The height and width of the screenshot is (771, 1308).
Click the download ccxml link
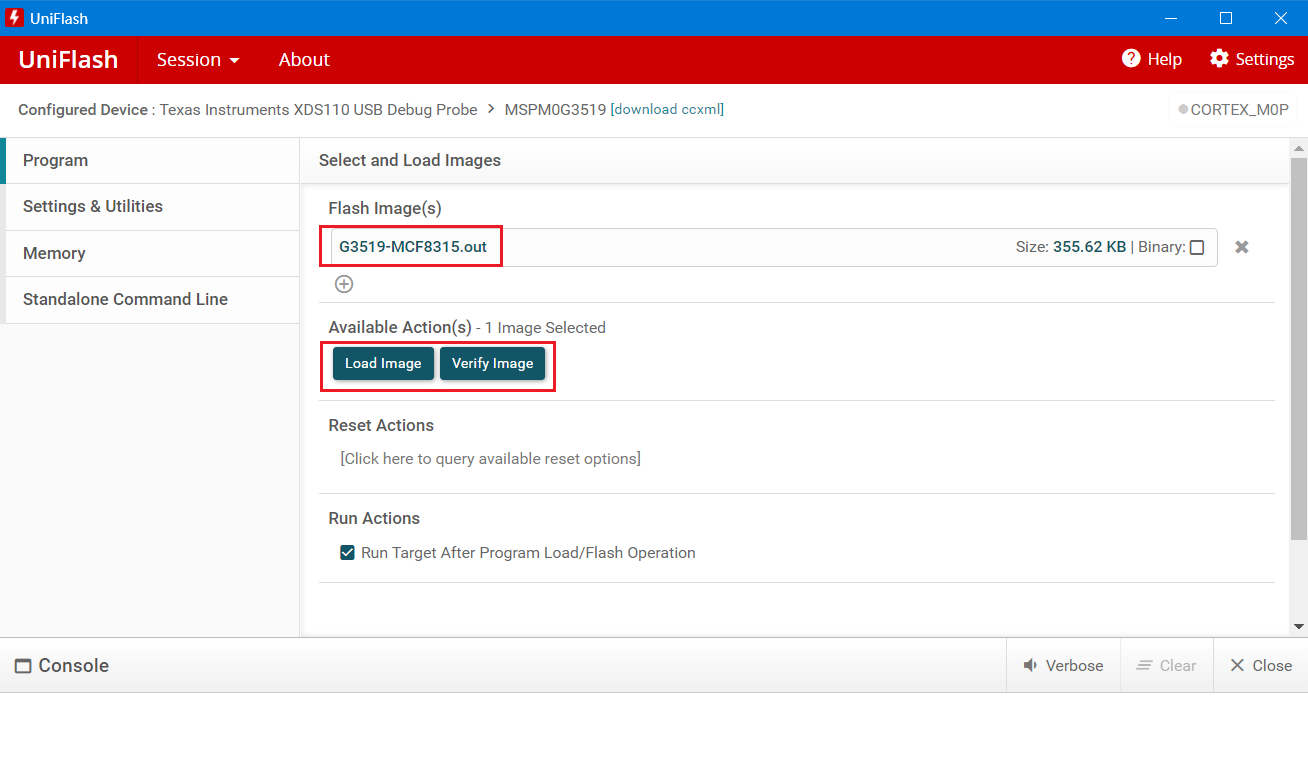[x=667, y=109]
